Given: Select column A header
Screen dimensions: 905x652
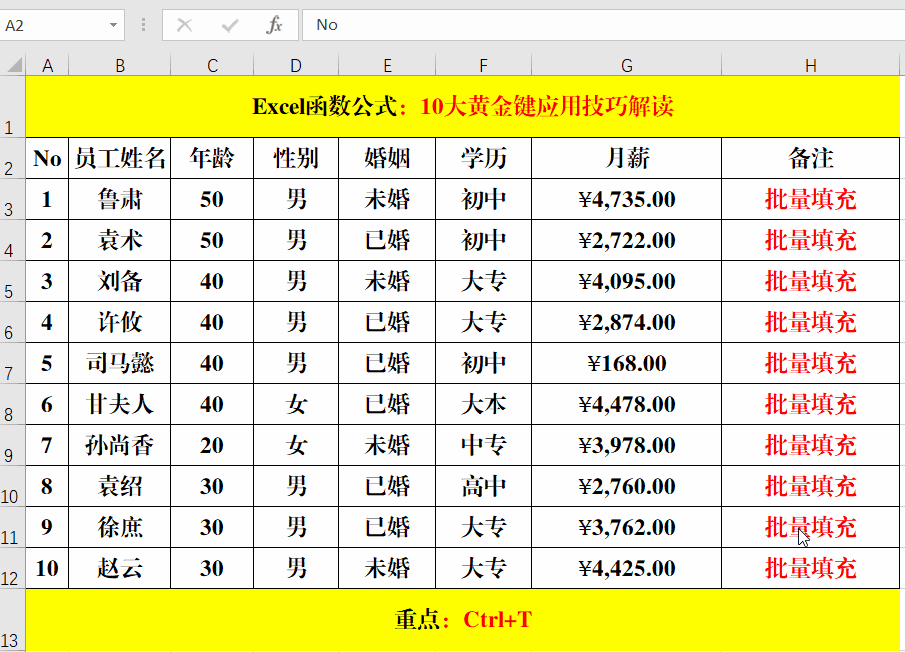Looking at the screenshot, I should pos(47,65).
